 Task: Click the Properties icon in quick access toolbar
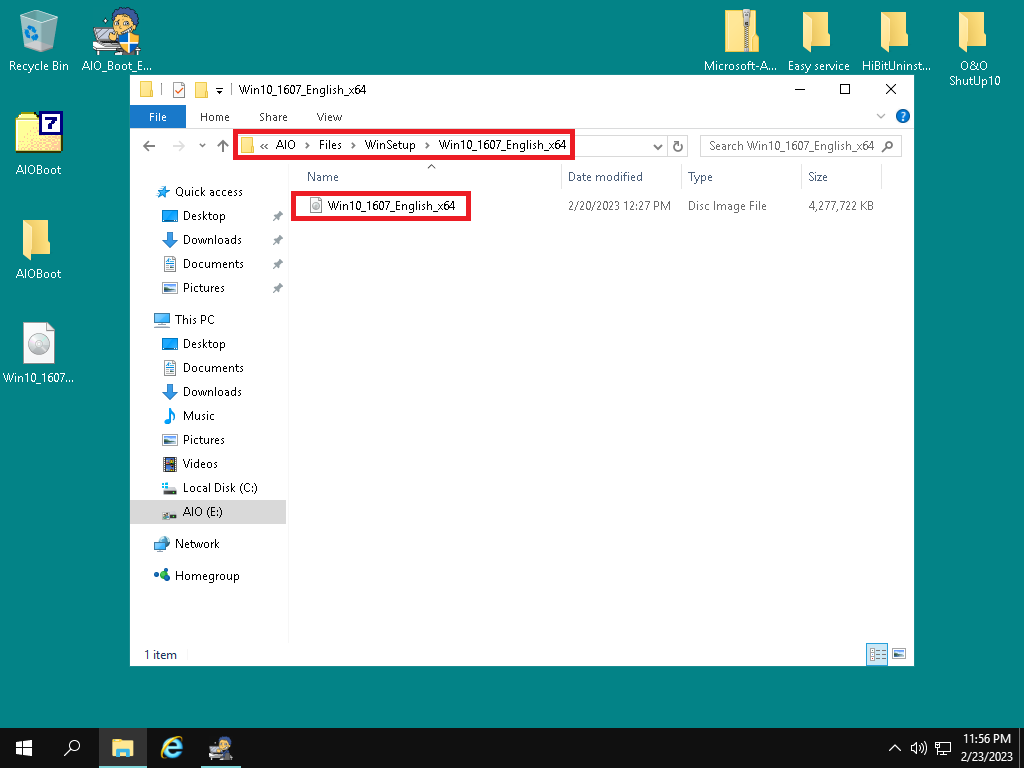179,90
